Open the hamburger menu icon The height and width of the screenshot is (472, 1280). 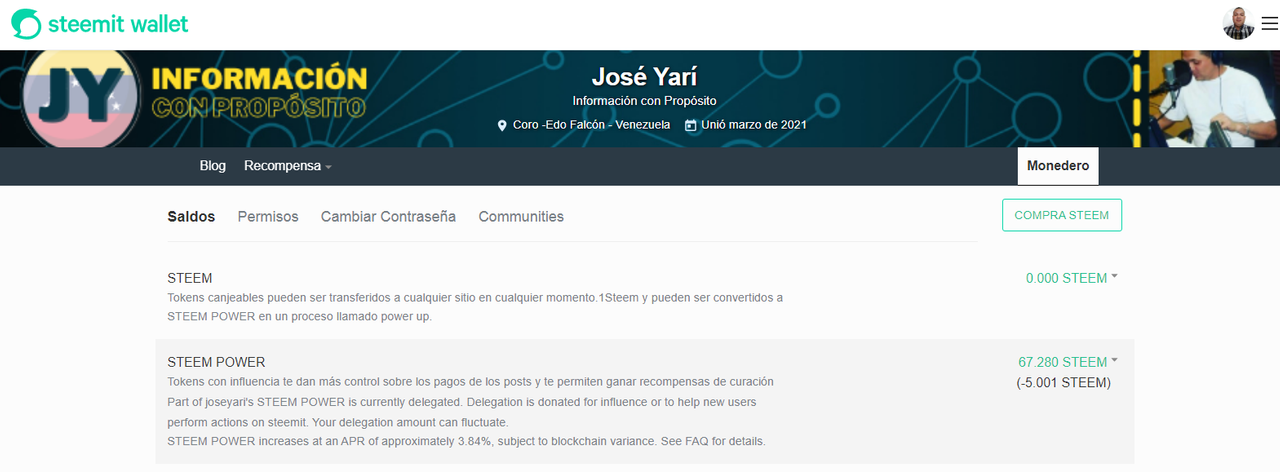click(1269, 24)
